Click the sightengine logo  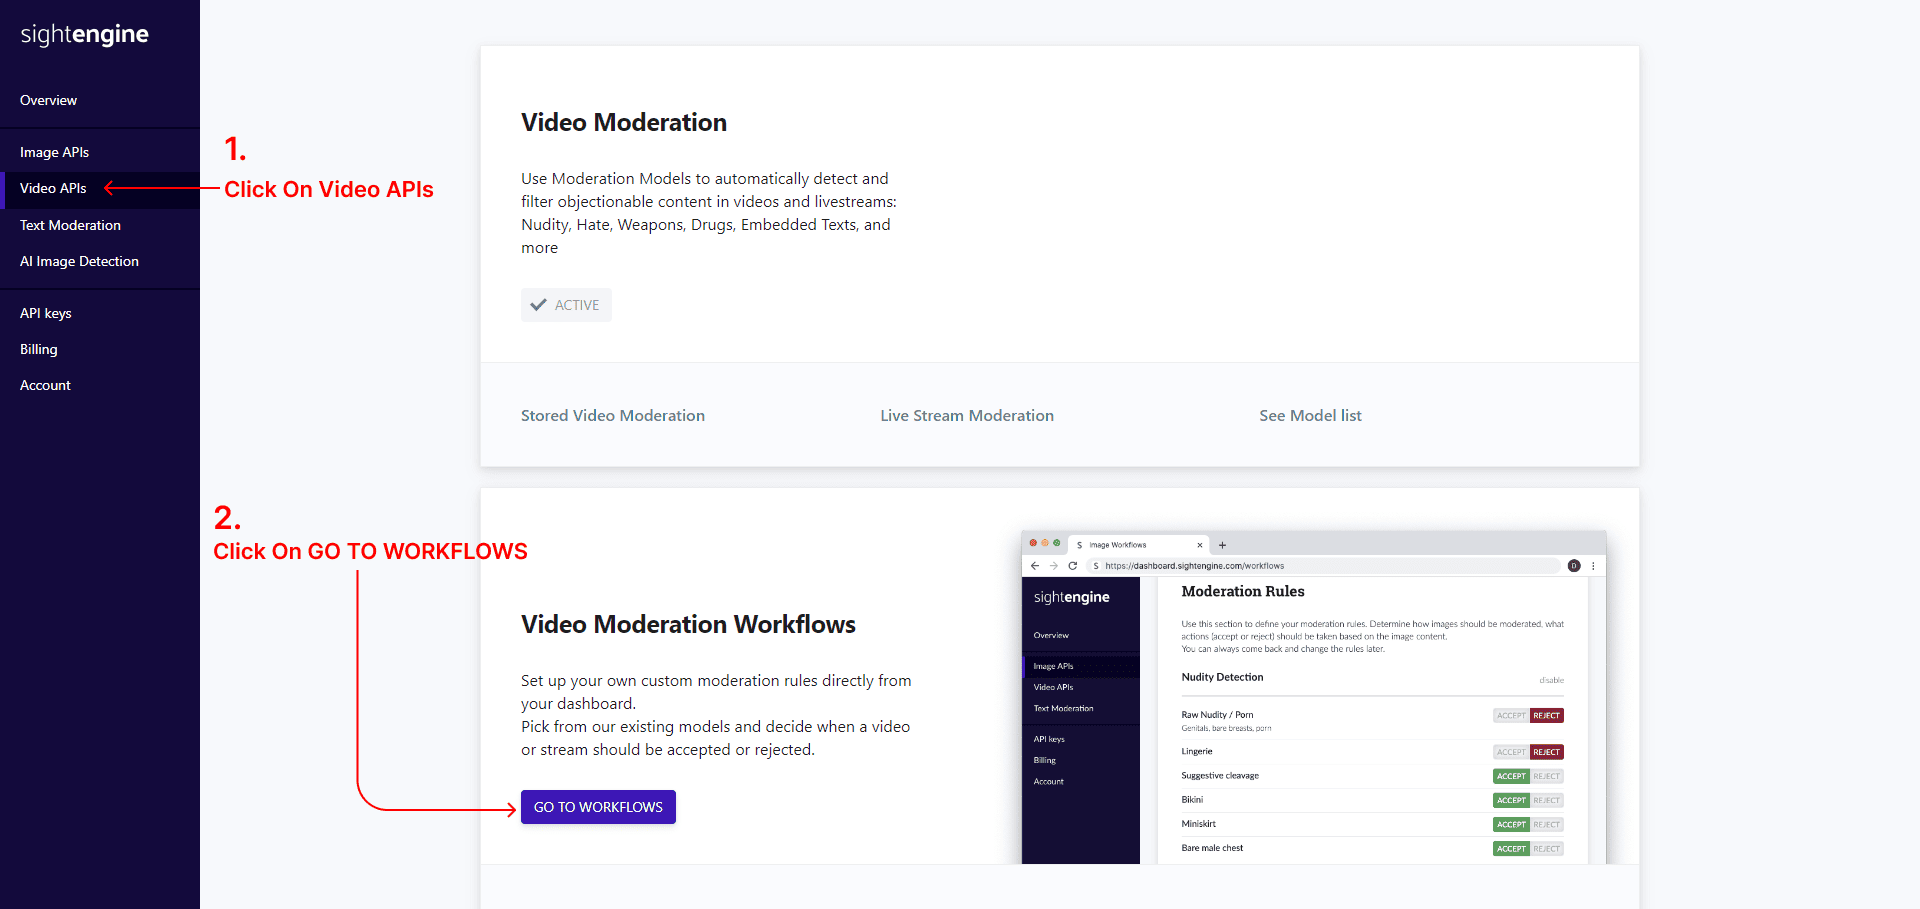point(84,35)
